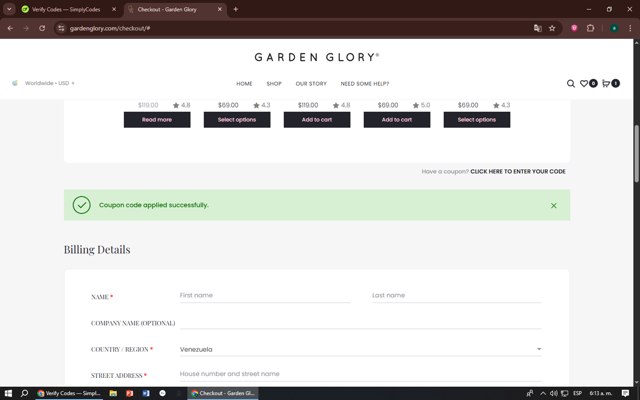This screenshot has width=640, height=400.
Task: Focus the Company name optional field
Action: tap(360, 322)
